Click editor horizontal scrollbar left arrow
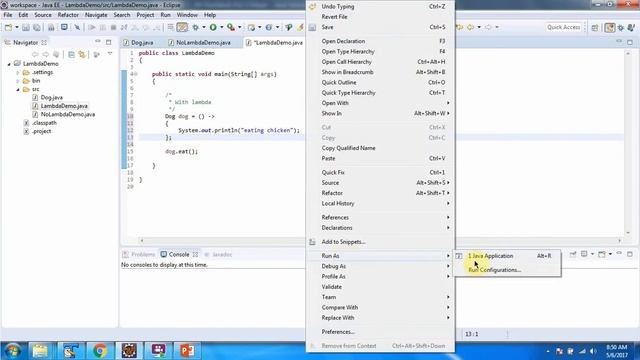The image size is (640, 360). (x=142, y=240)
